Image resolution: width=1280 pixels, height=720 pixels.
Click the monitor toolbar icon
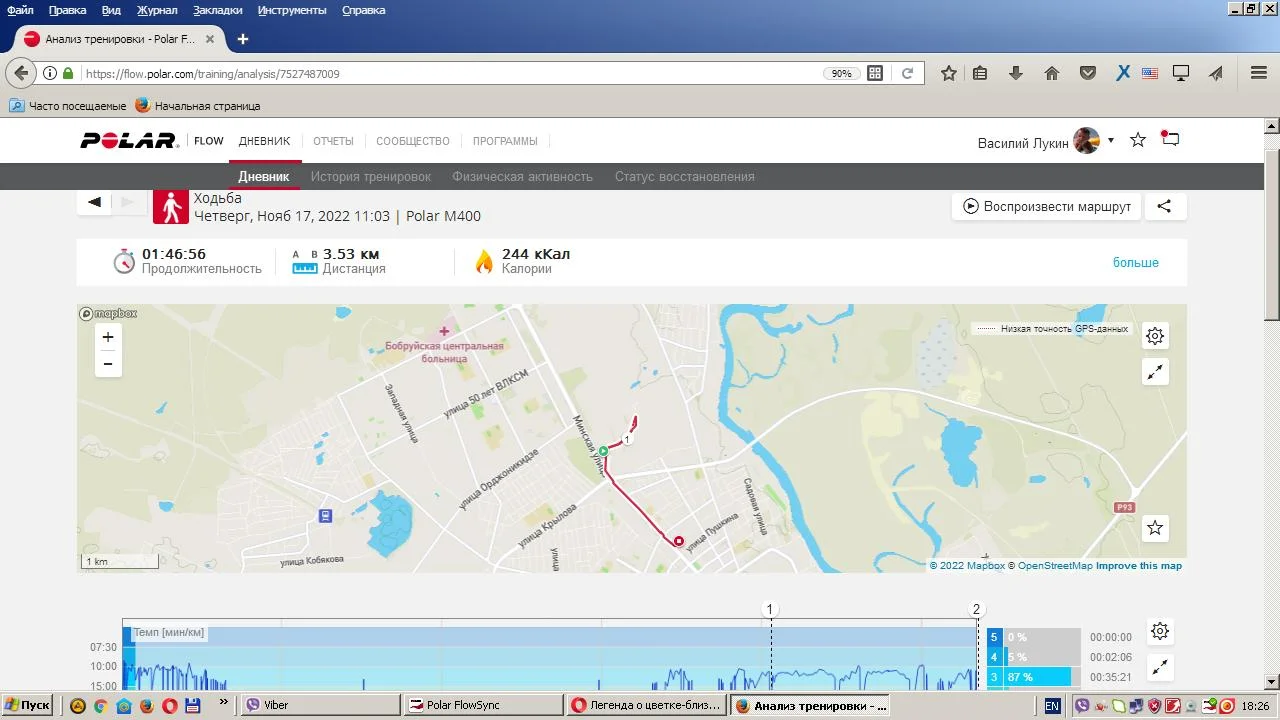(1181, 73)
